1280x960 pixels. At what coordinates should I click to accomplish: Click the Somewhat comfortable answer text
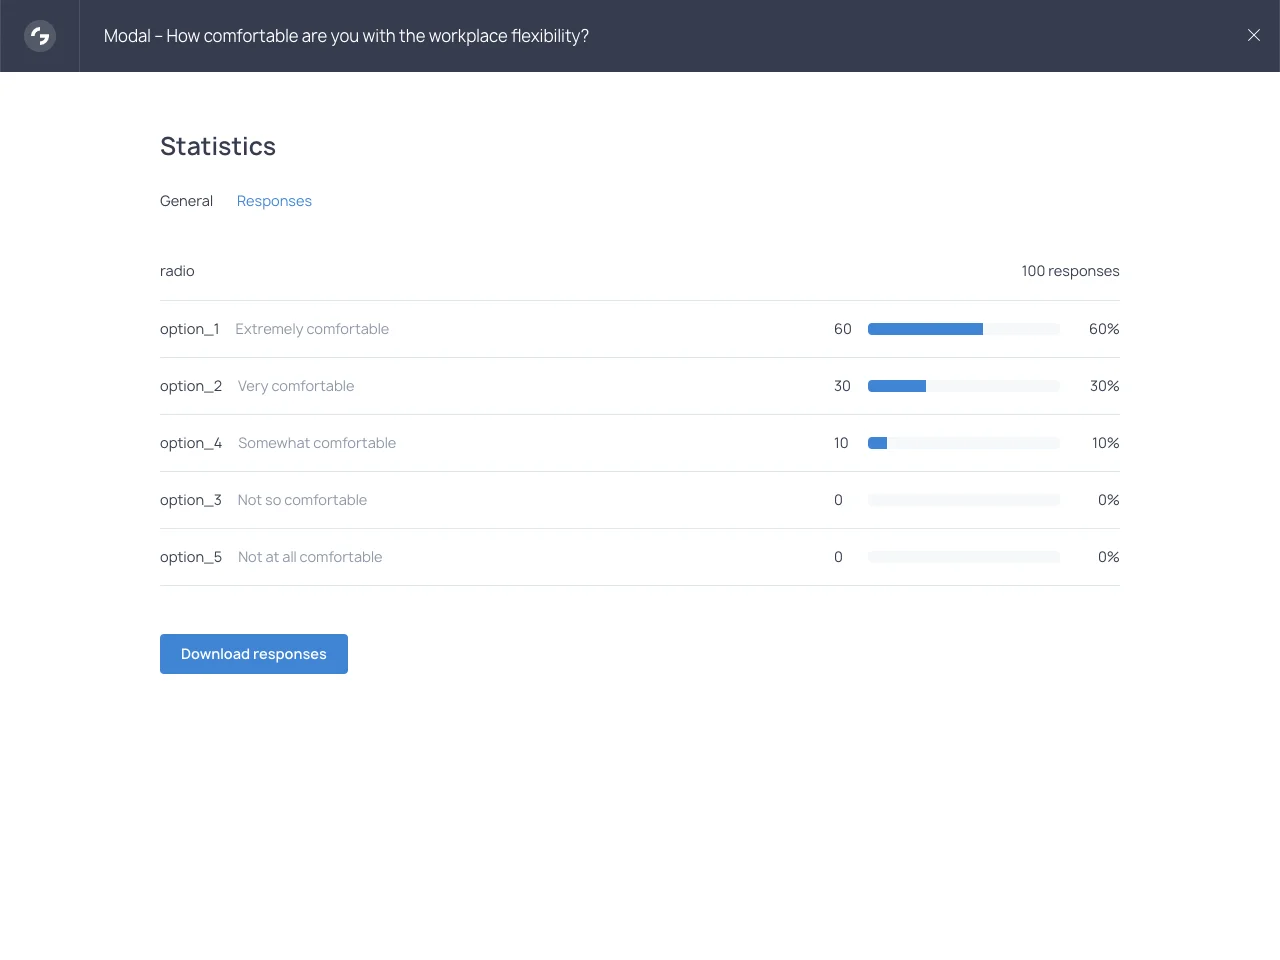[317, 443]
